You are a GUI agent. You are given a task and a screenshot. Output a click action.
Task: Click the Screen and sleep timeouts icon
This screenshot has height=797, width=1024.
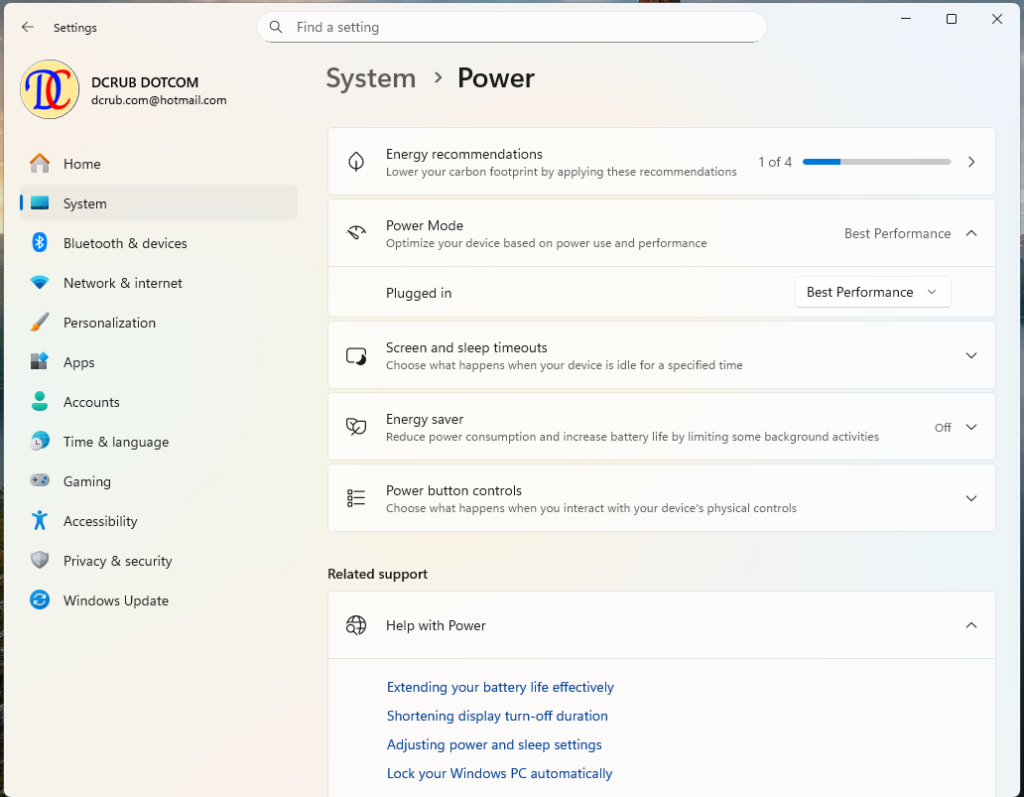click(x=356, y=355)
